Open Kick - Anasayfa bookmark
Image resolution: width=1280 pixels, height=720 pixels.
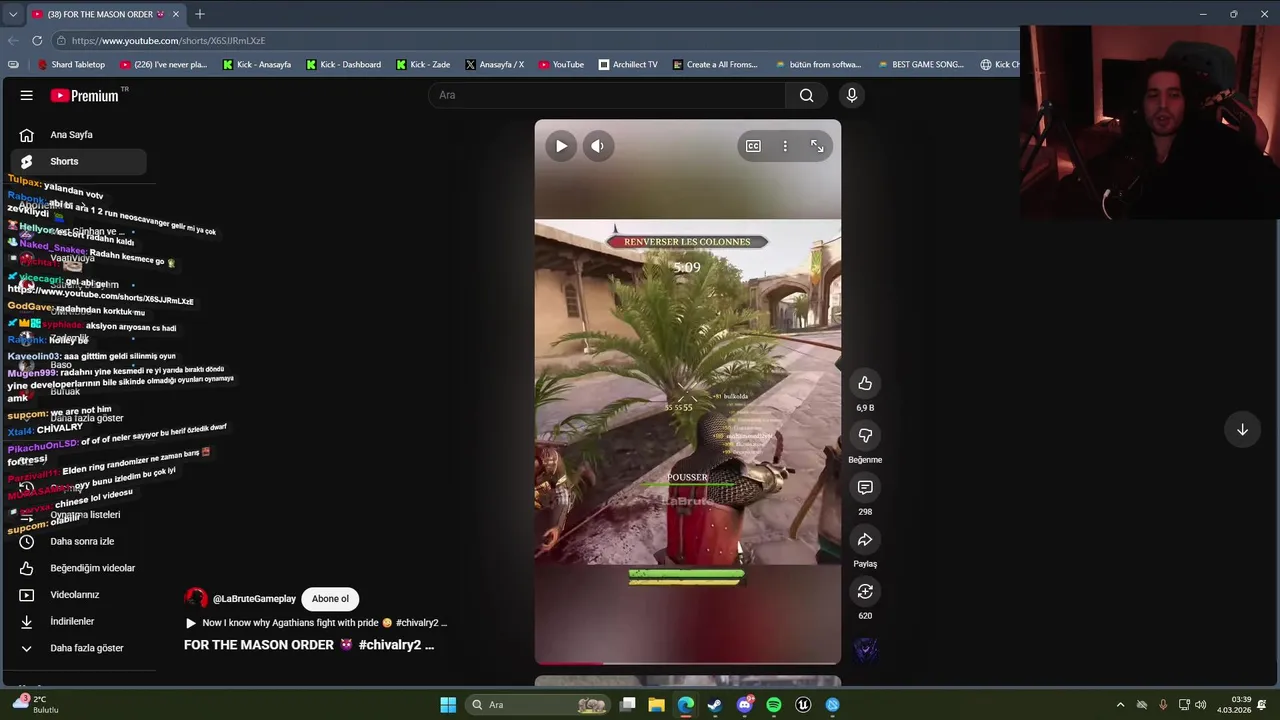click(257, 64)
